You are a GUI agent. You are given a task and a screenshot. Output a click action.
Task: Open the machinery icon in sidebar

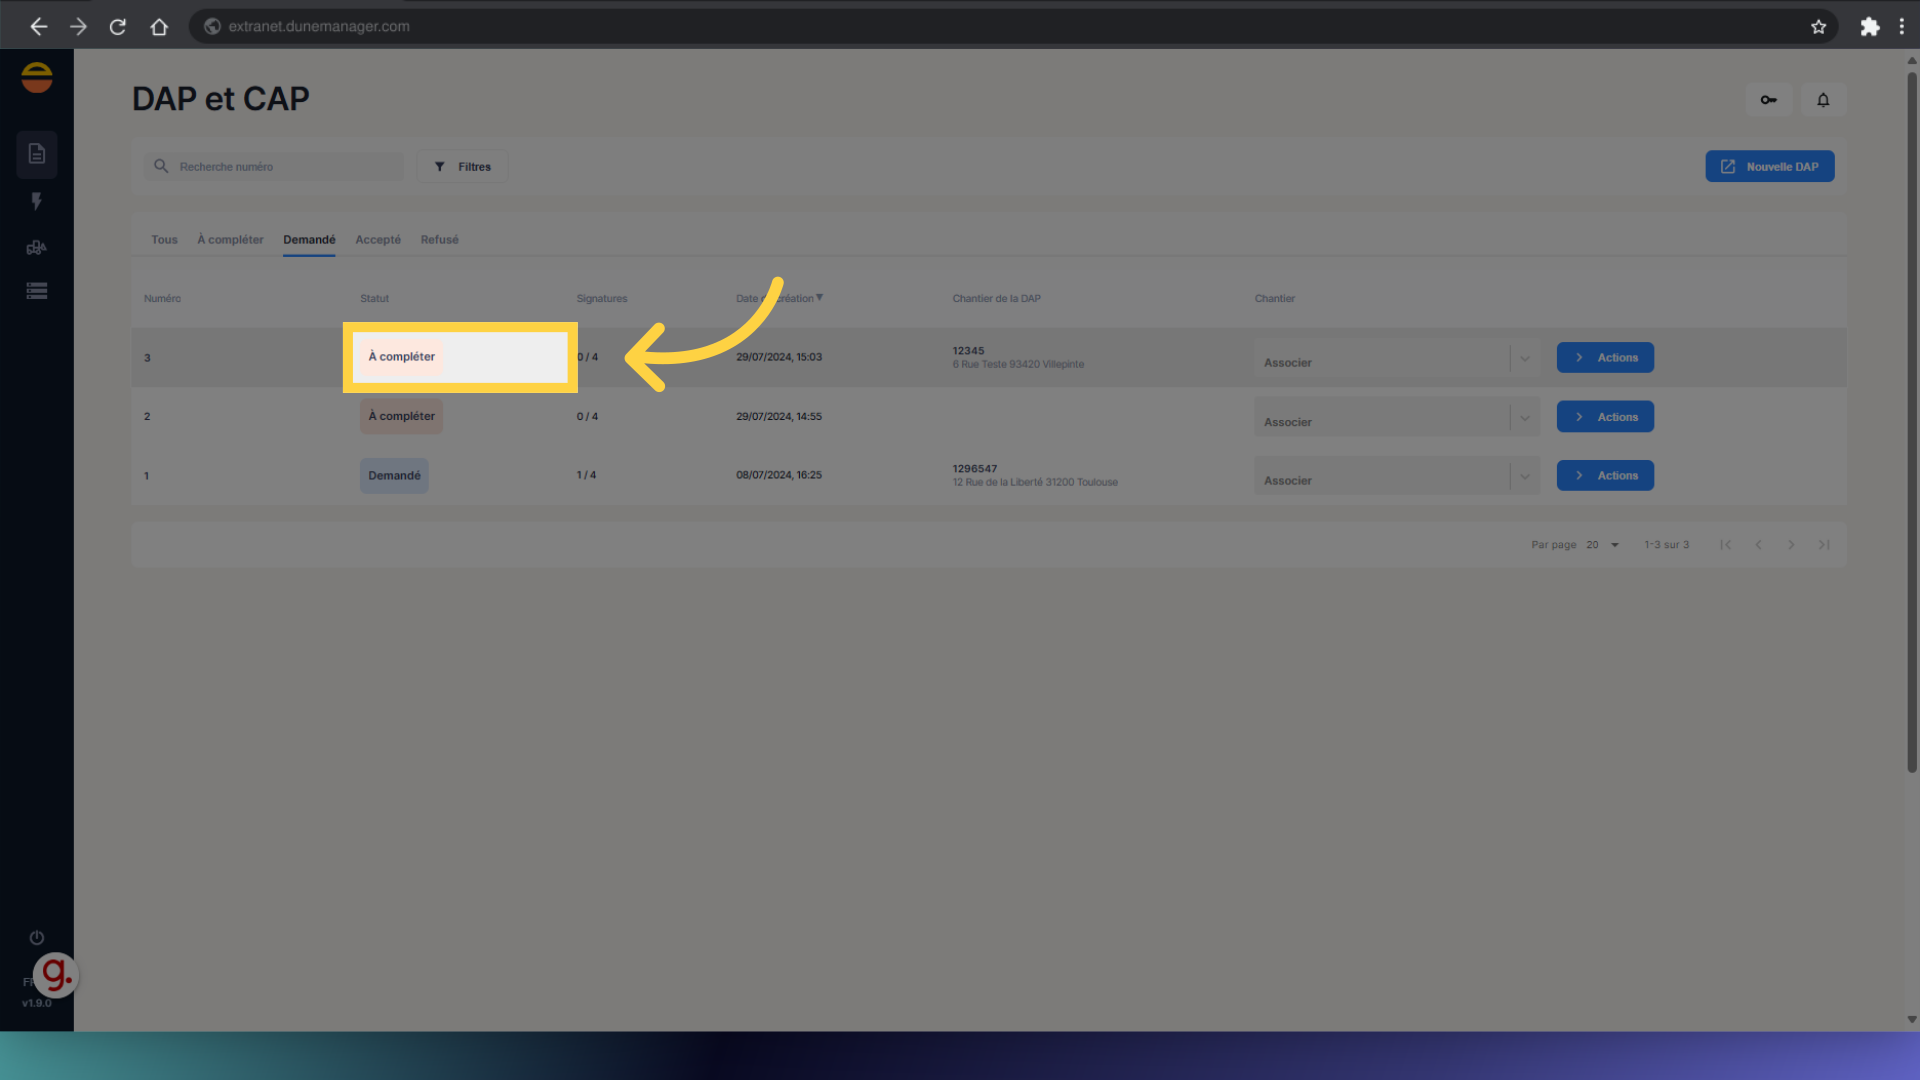pyautogui.click(x=37, y=247)
